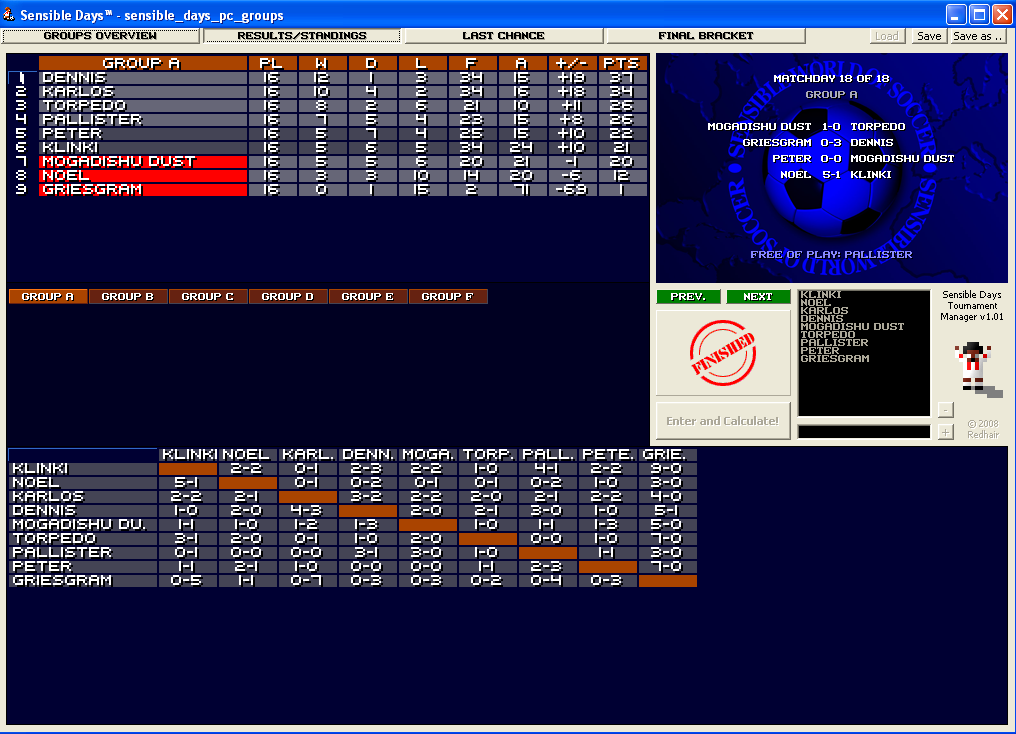Click the green NEXT button
This screenshot has width=1016, height=734.
(x=758, y=297)
